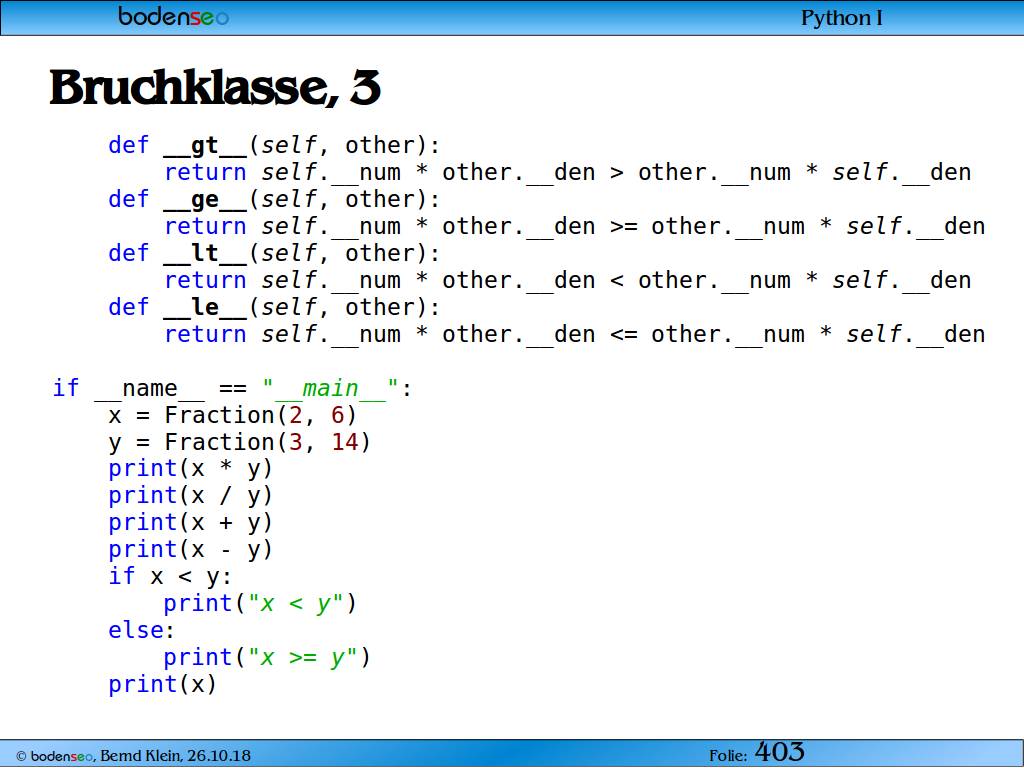
Task: Click the slide title "Bruchklasse, 3"
Action: click(x=215, y=87)
